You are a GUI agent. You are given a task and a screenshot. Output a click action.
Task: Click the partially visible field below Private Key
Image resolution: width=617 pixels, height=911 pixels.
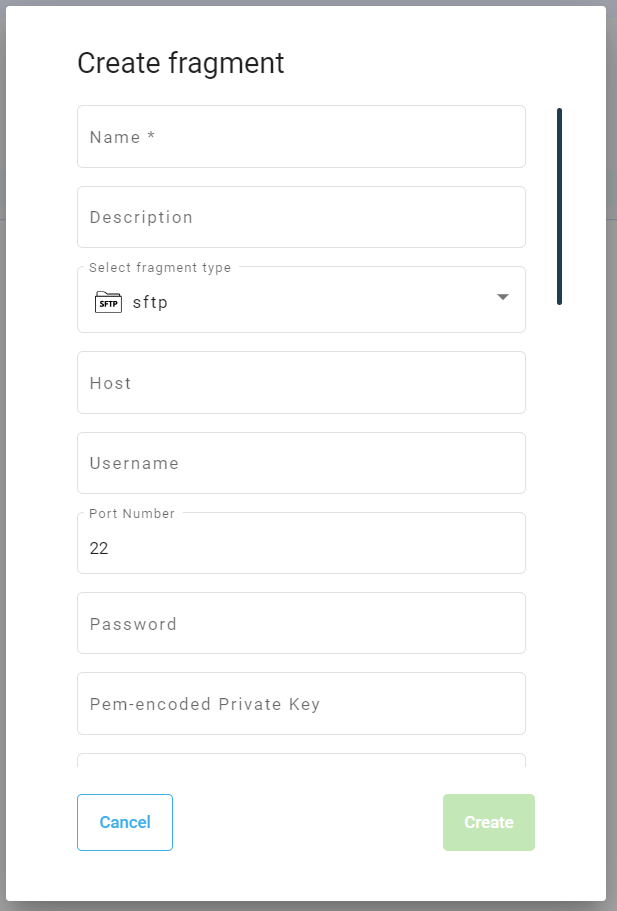click(300, 761)
